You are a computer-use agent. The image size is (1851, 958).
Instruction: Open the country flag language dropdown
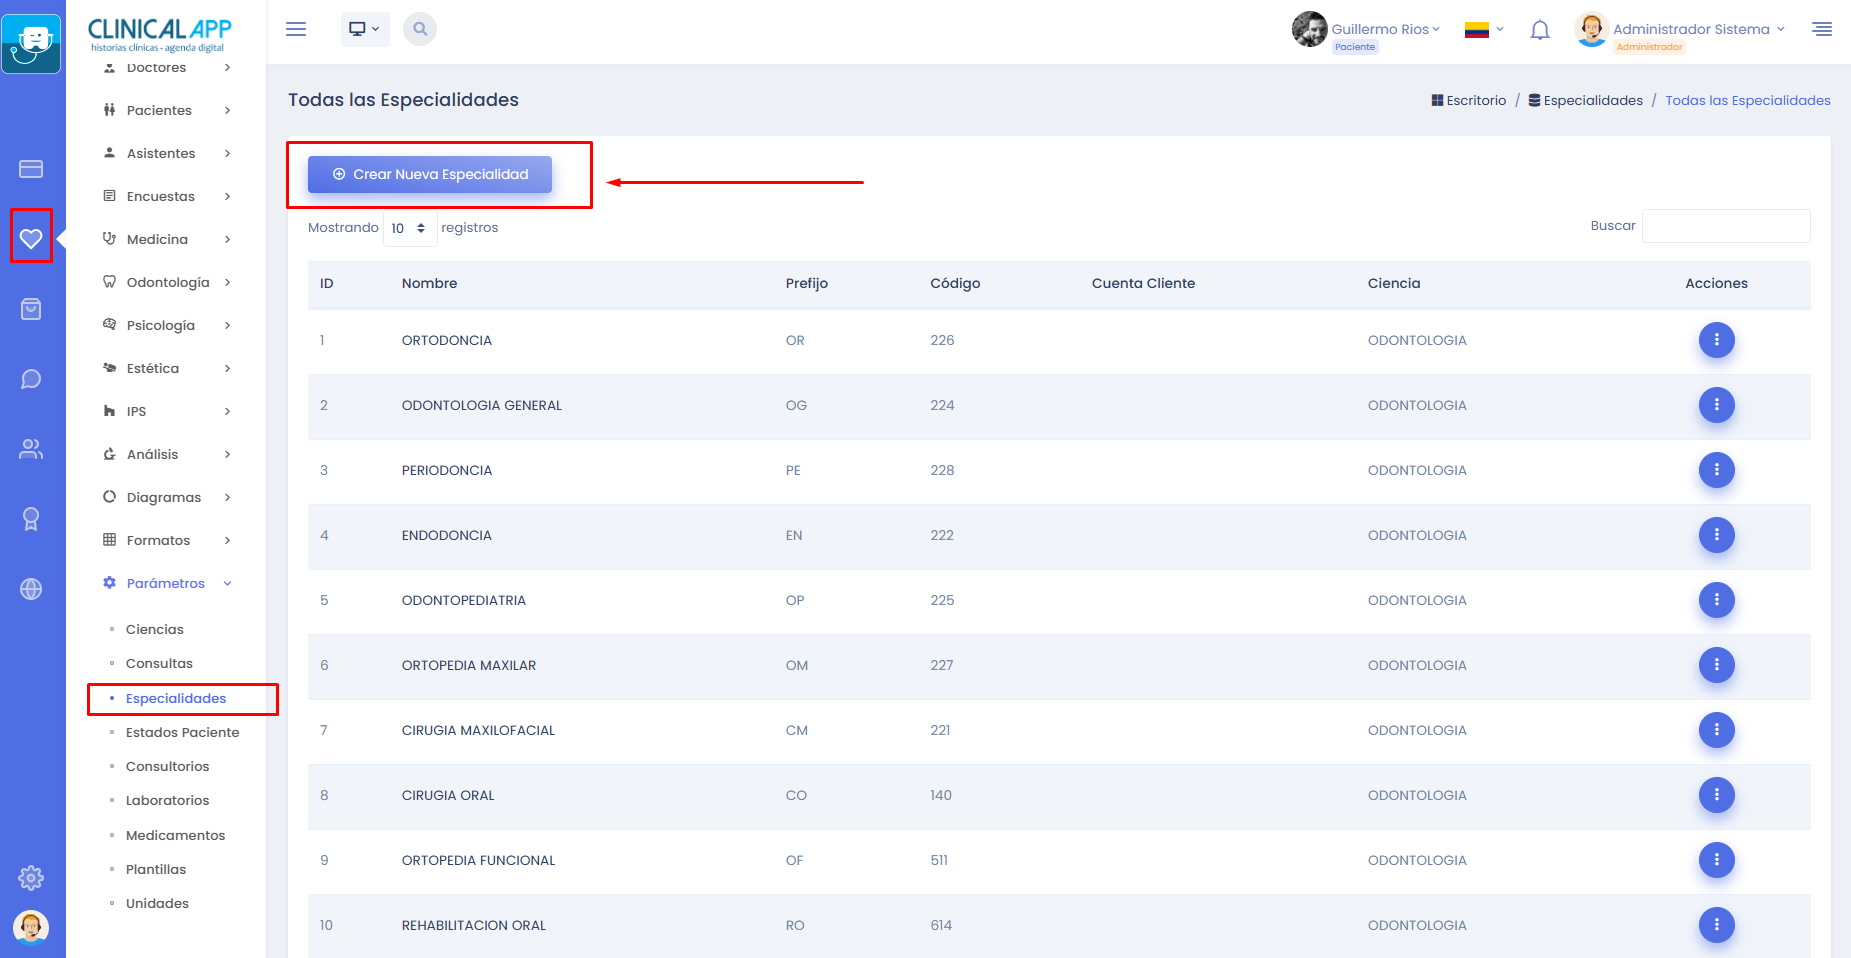click(x=1484, y=30)
